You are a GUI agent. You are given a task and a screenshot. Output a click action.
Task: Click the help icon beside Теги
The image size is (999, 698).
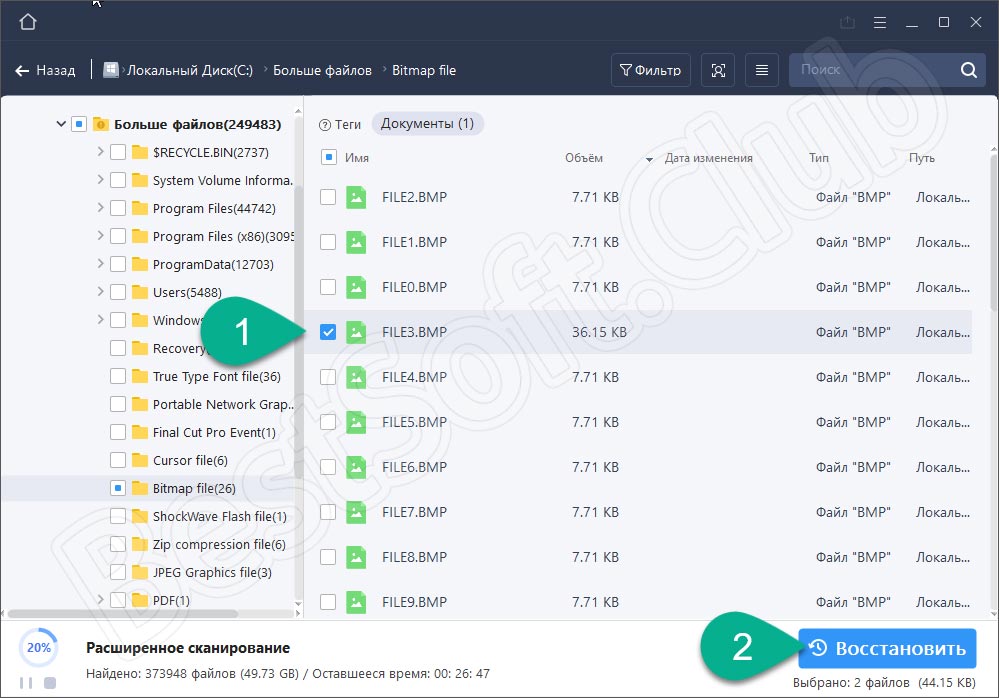[x=324, y=125]
